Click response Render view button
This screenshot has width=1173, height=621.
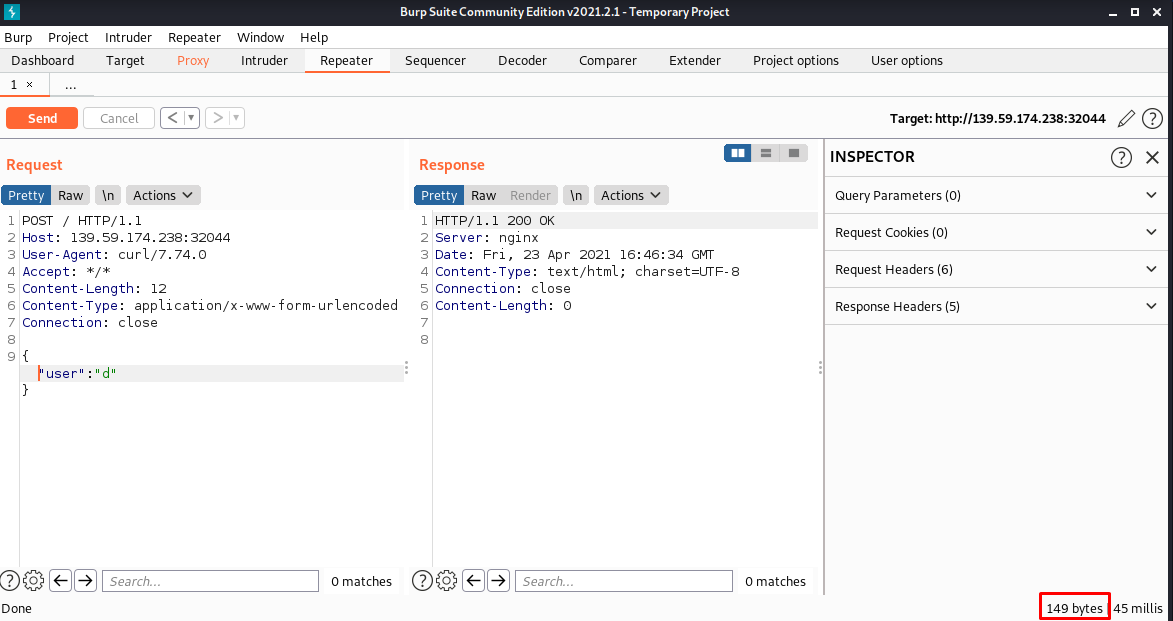pyautogui.click(x=530, y=195)
